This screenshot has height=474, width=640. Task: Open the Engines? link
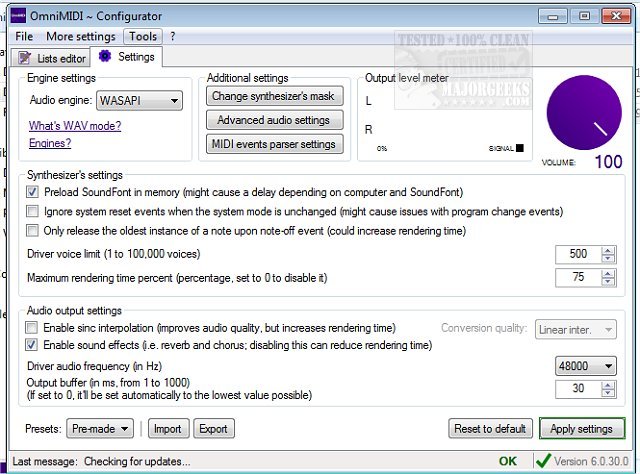[x=50, y=143]
